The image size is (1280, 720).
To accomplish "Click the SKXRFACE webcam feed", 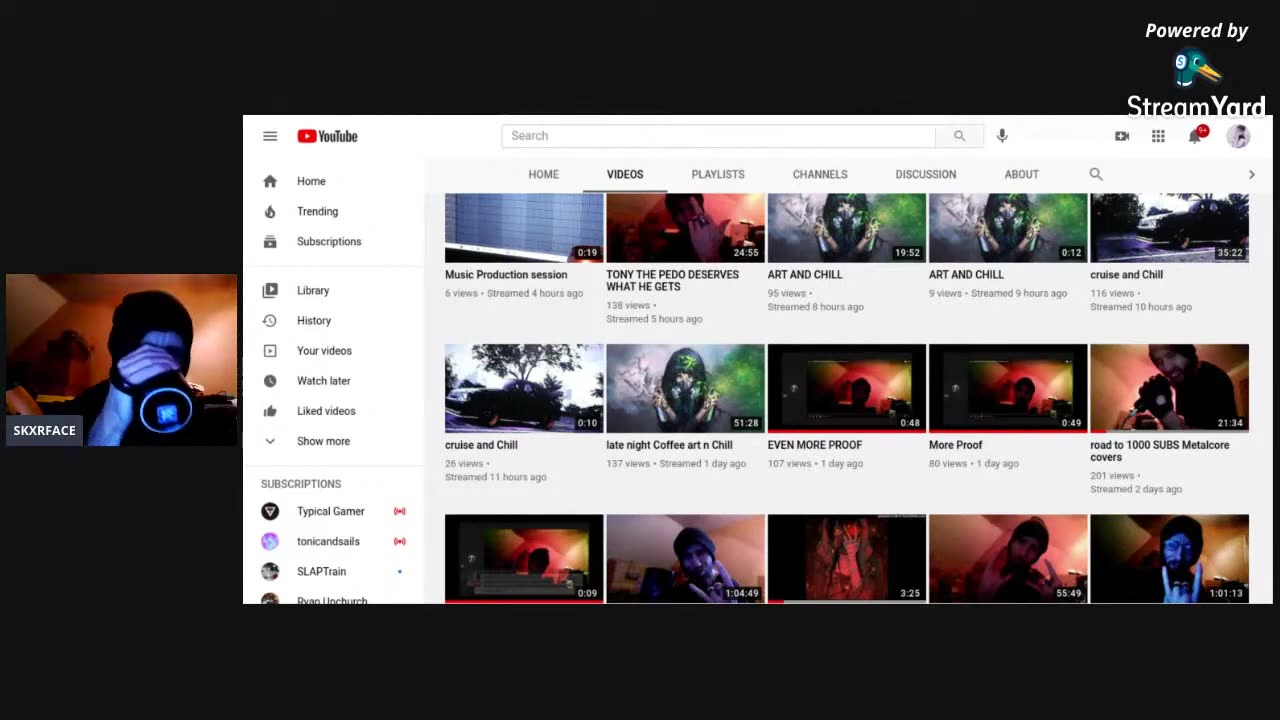I will coord(121,360).
